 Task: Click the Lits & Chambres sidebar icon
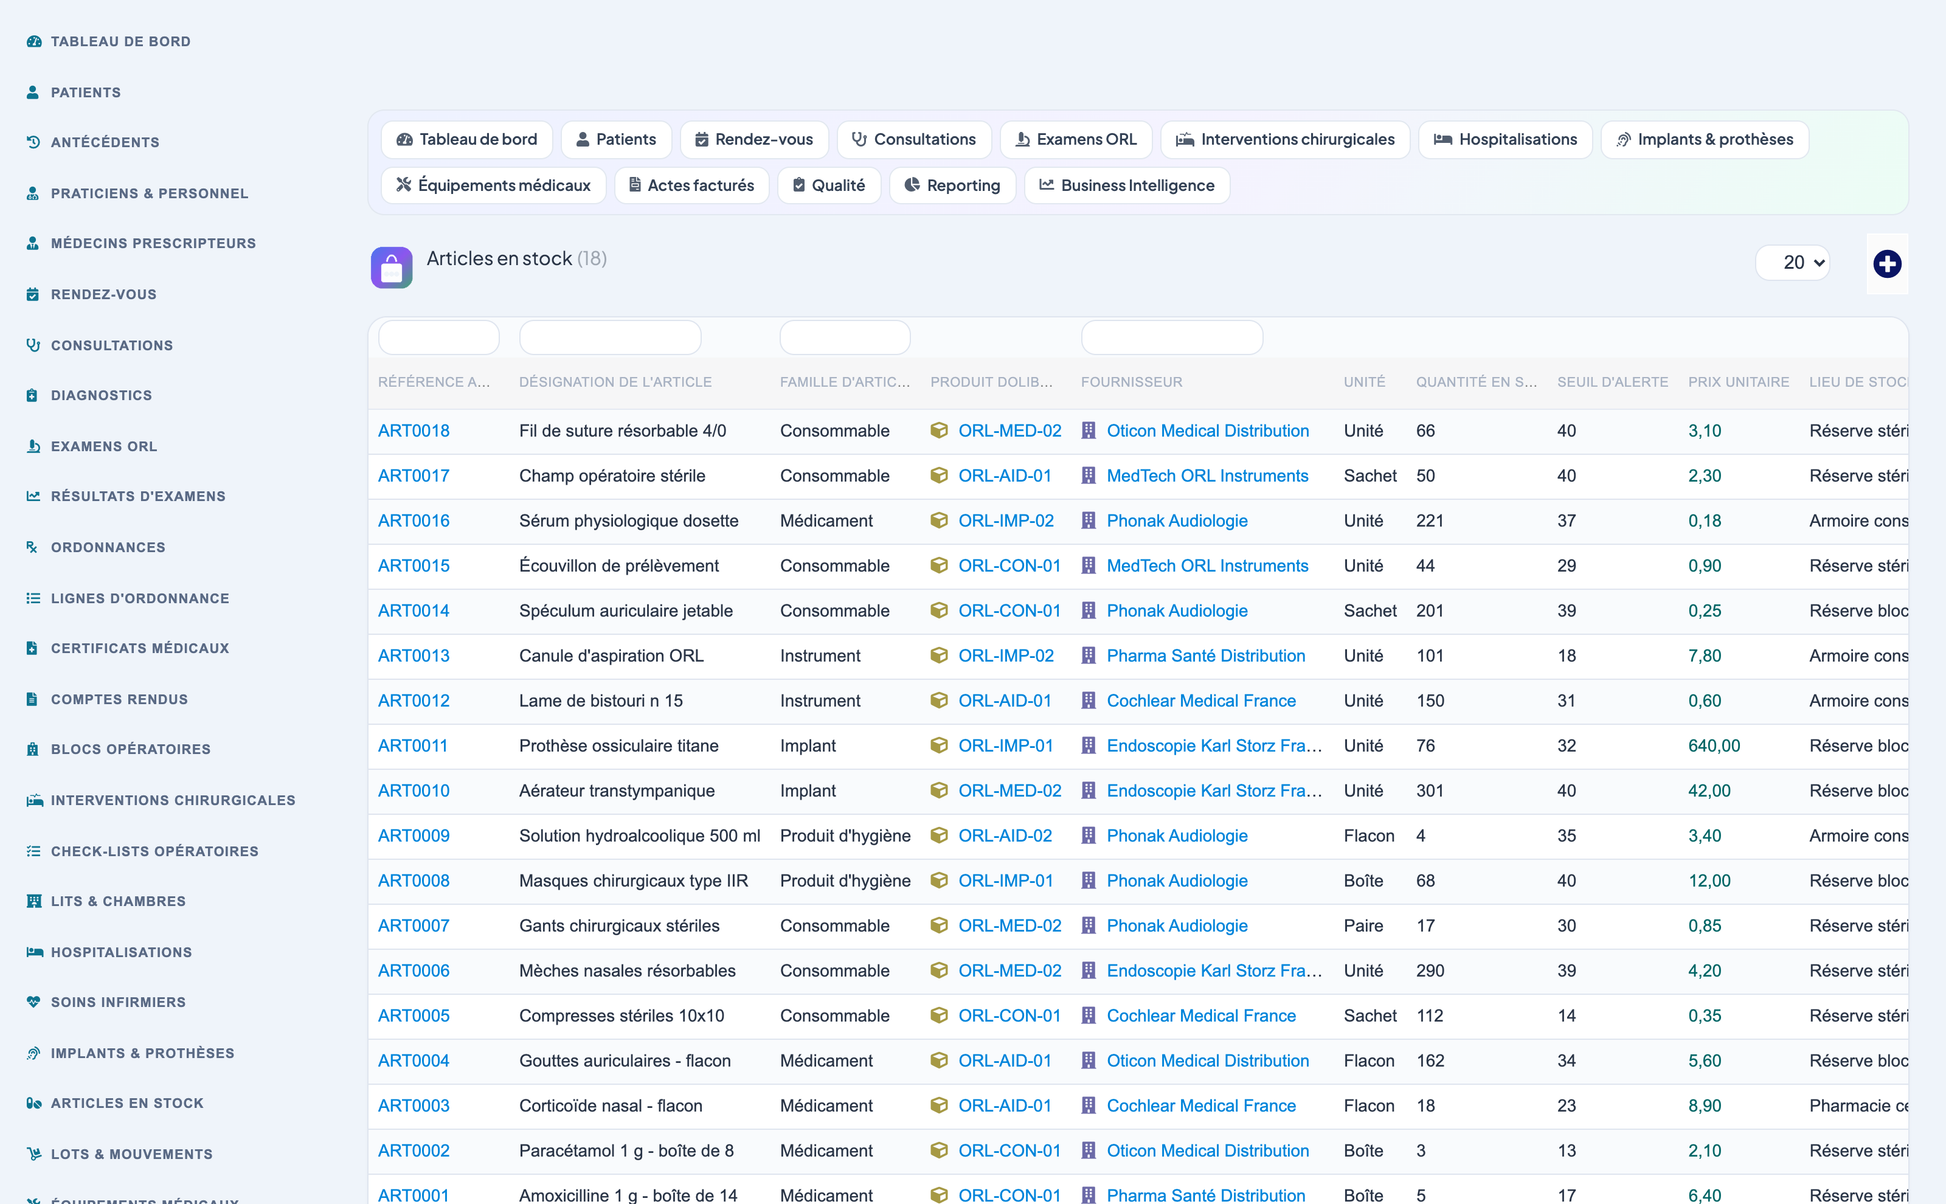[x=33, y=901]
